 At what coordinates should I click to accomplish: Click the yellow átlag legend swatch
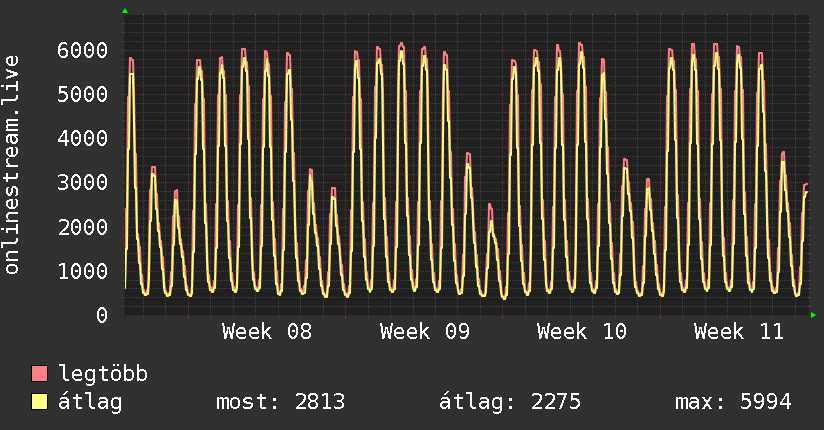(40, 403)
